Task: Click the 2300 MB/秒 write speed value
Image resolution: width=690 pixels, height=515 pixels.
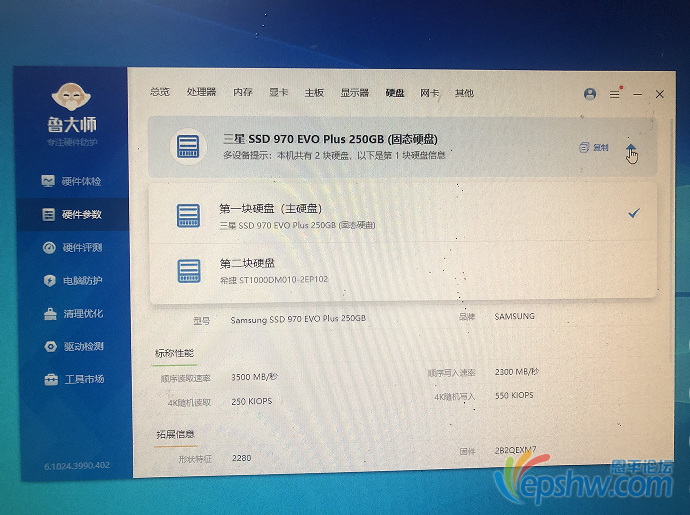Action: 517,372
